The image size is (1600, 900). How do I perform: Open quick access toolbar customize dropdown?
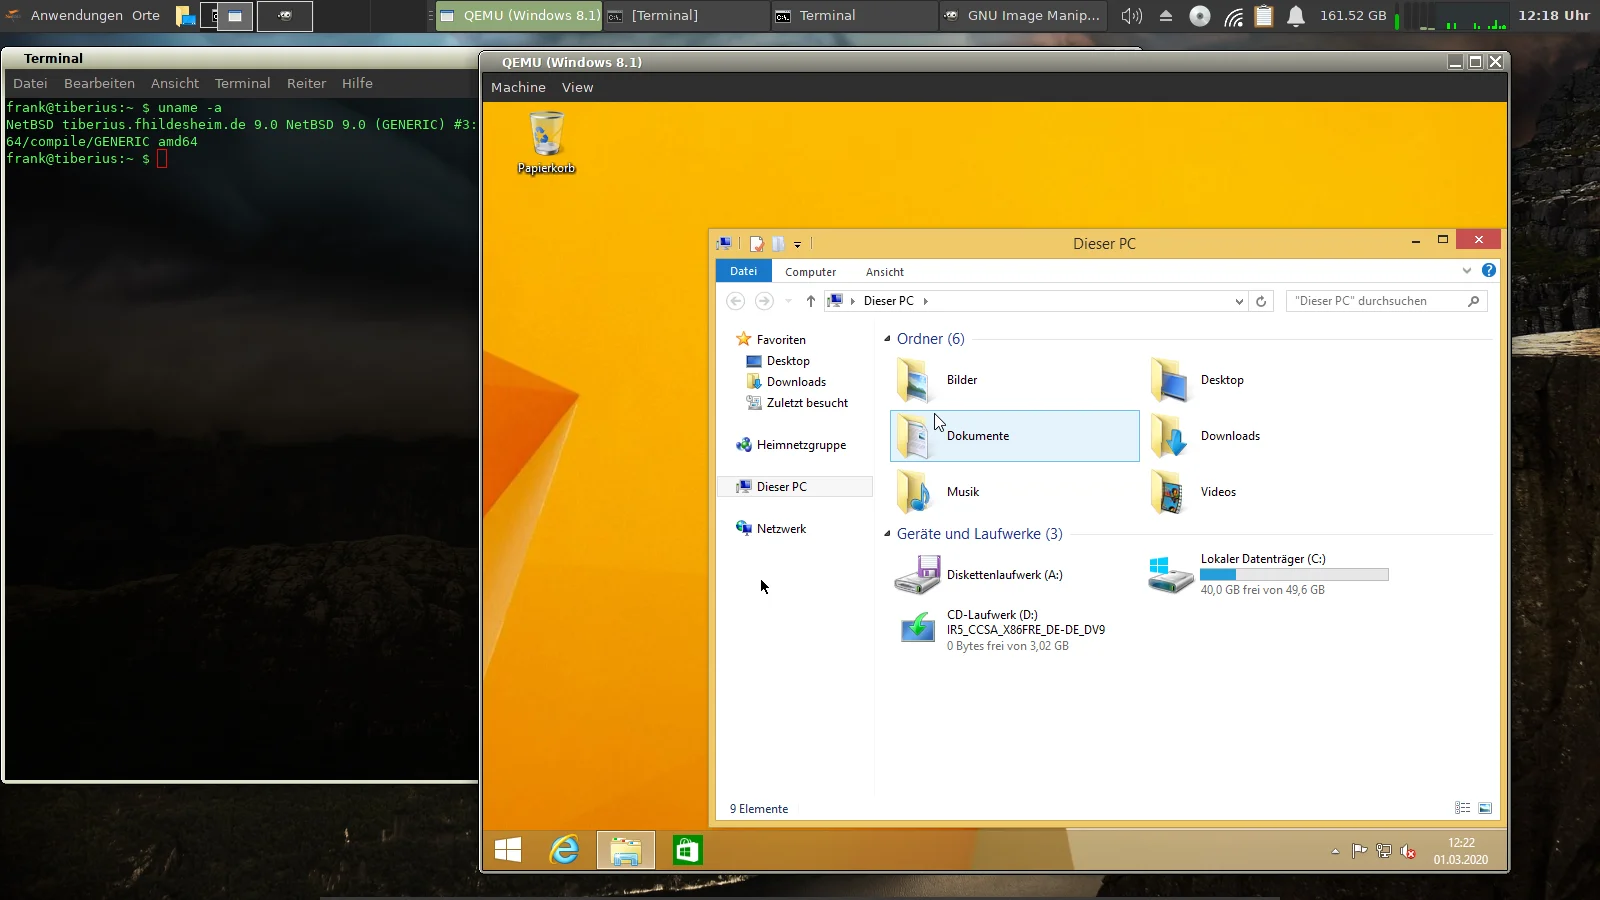pos(797,244)
